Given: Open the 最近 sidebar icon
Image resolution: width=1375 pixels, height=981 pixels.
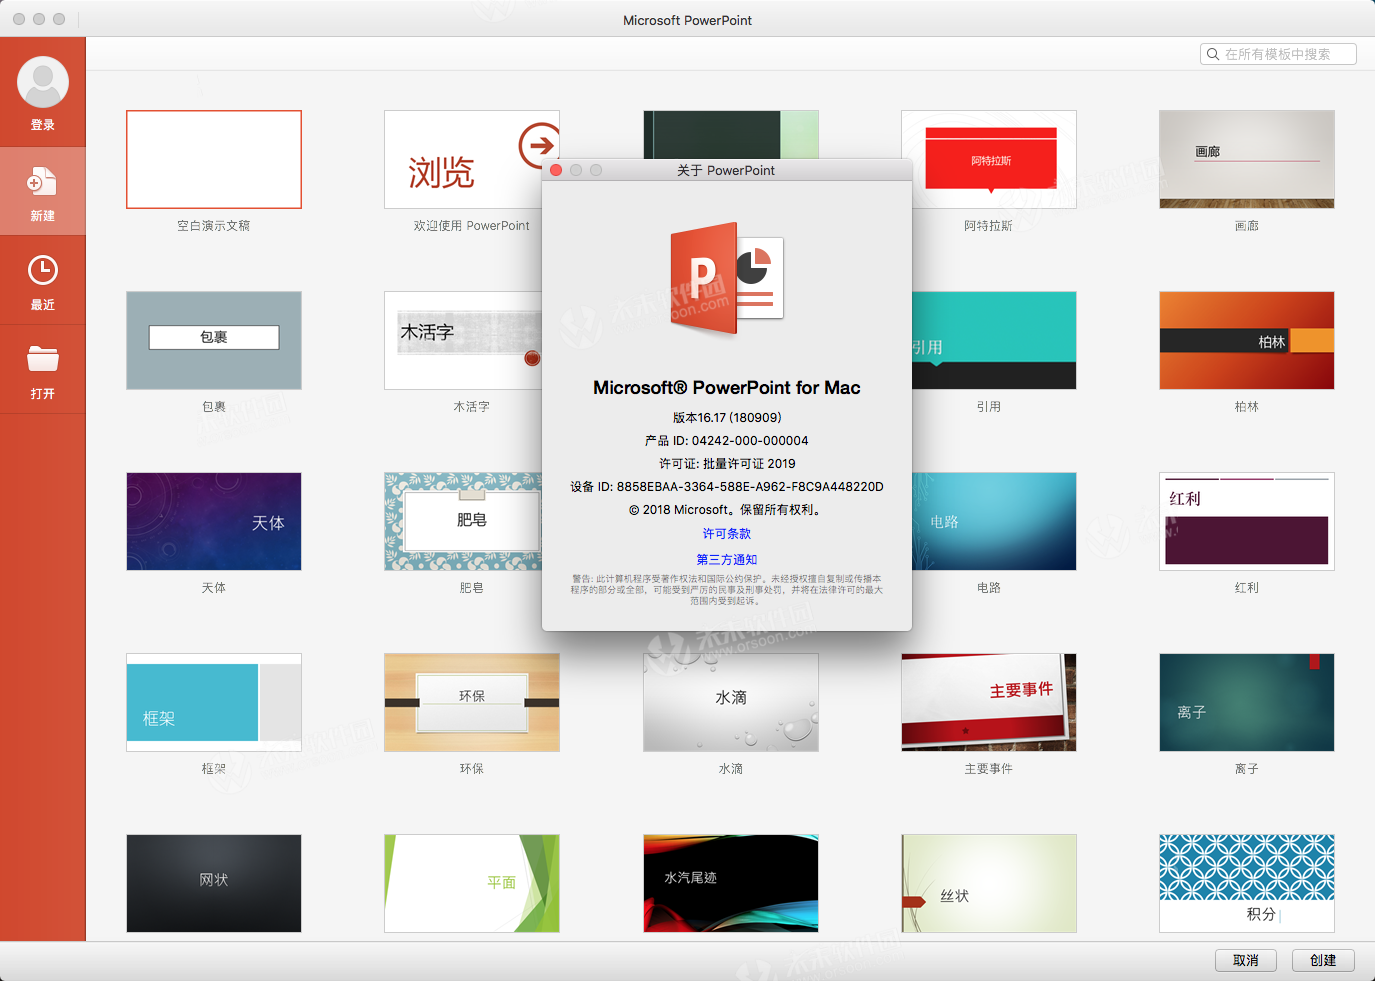Looking at the screenshot, I should 43,268.
